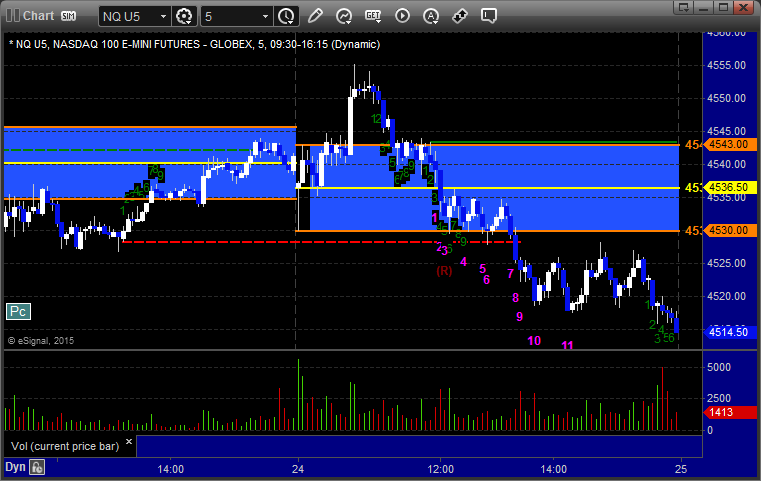Click the Chart title menu
This screenshot has height=481, width=761.
coord(38,16)
